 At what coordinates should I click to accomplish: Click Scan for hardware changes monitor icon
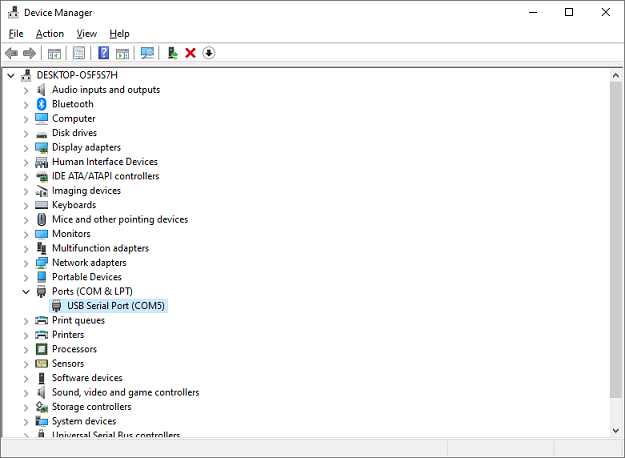tap(147, 53)
